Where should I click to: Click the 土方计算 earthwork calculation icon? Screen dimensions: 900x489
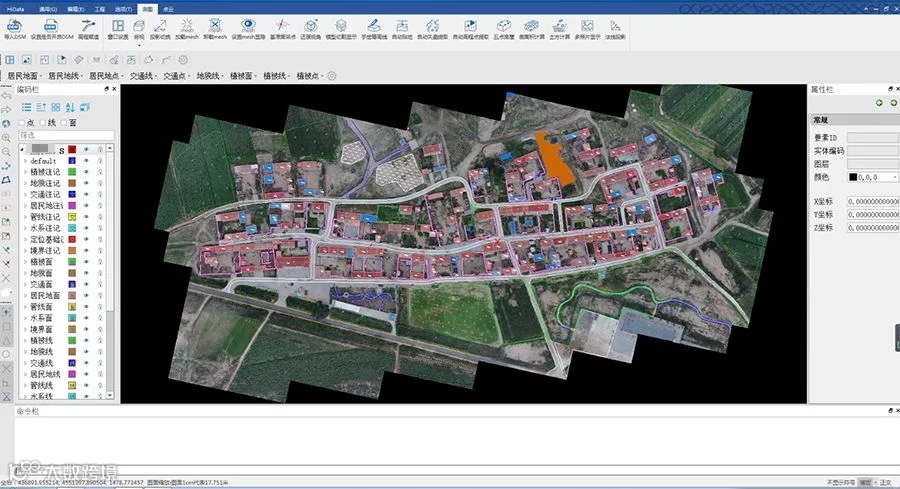click(x=558, y=27)
